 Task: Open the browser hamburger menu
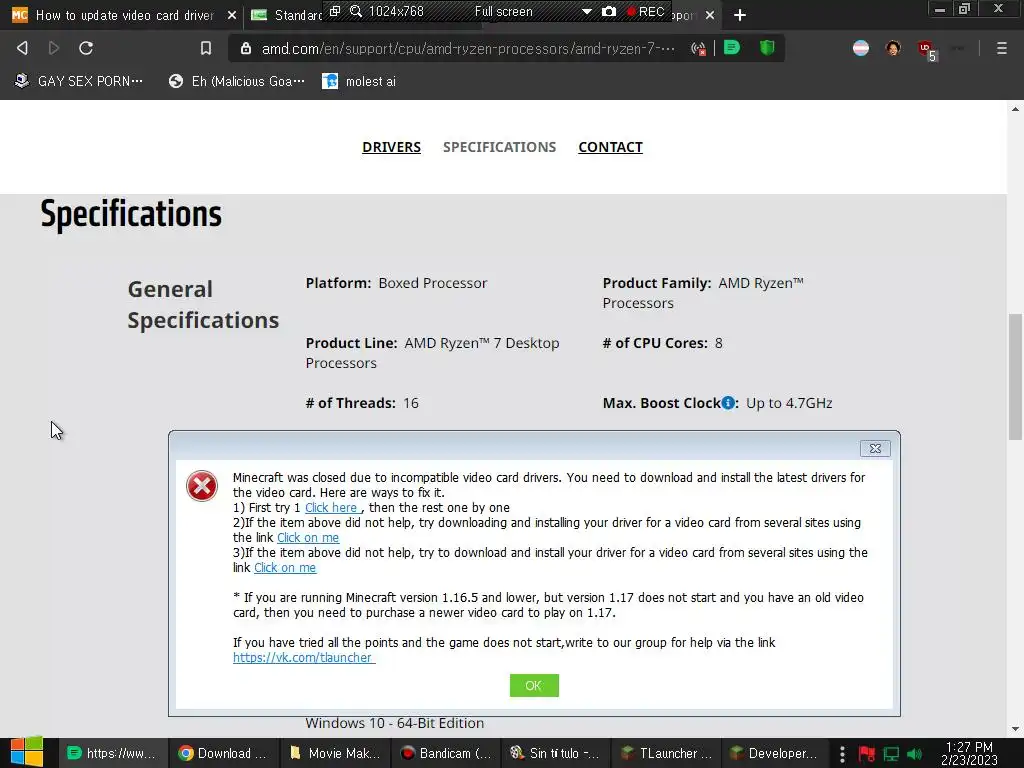pyautogui.click(x=1001, y=48)
